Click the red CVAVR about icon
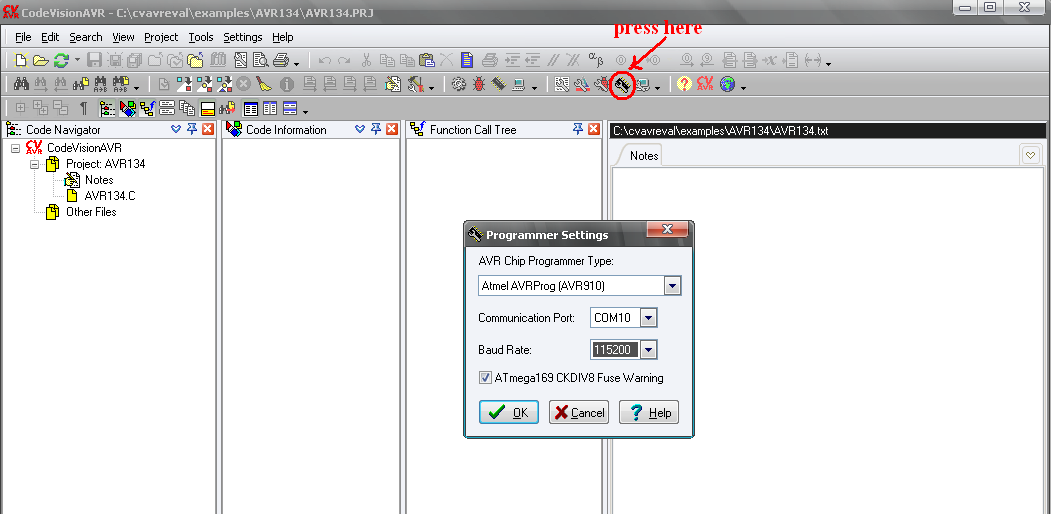 (x=704, y=84)
